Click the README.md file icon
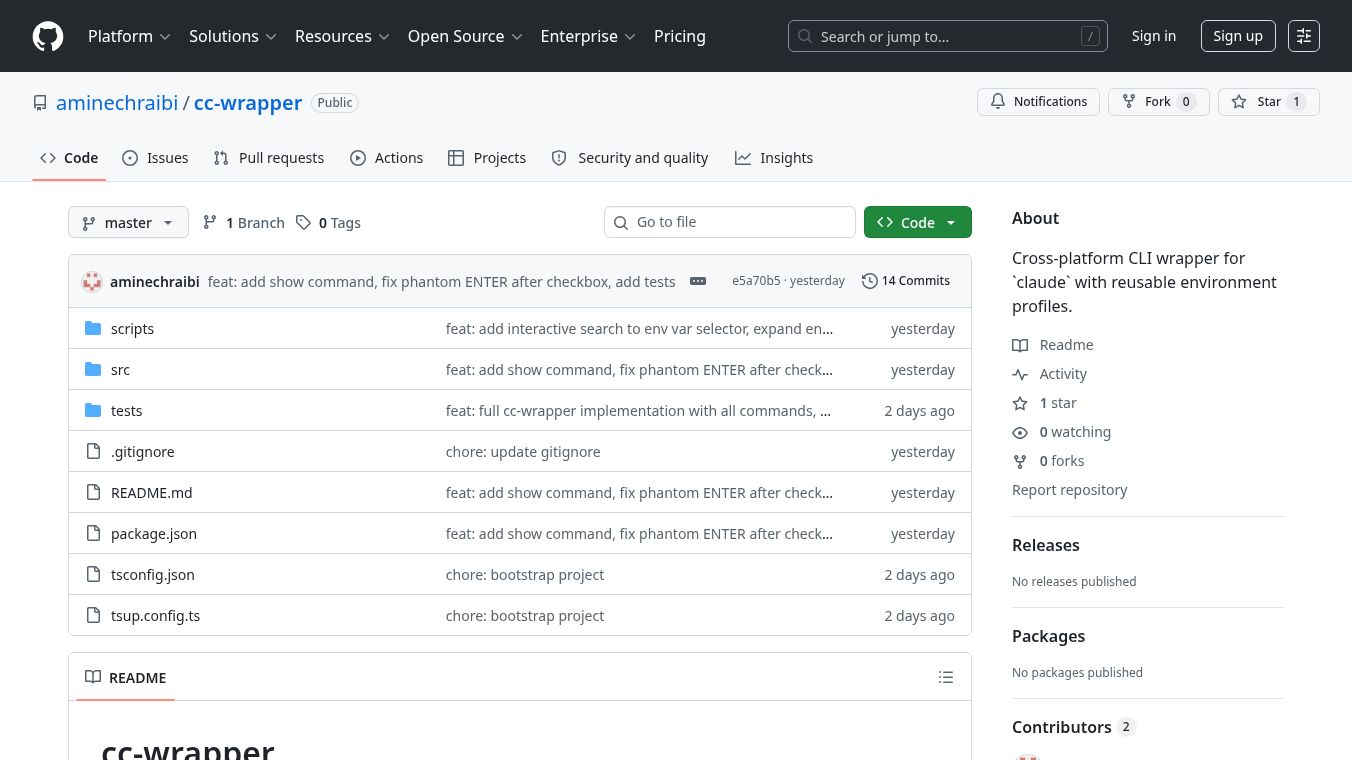 point(93,493)
